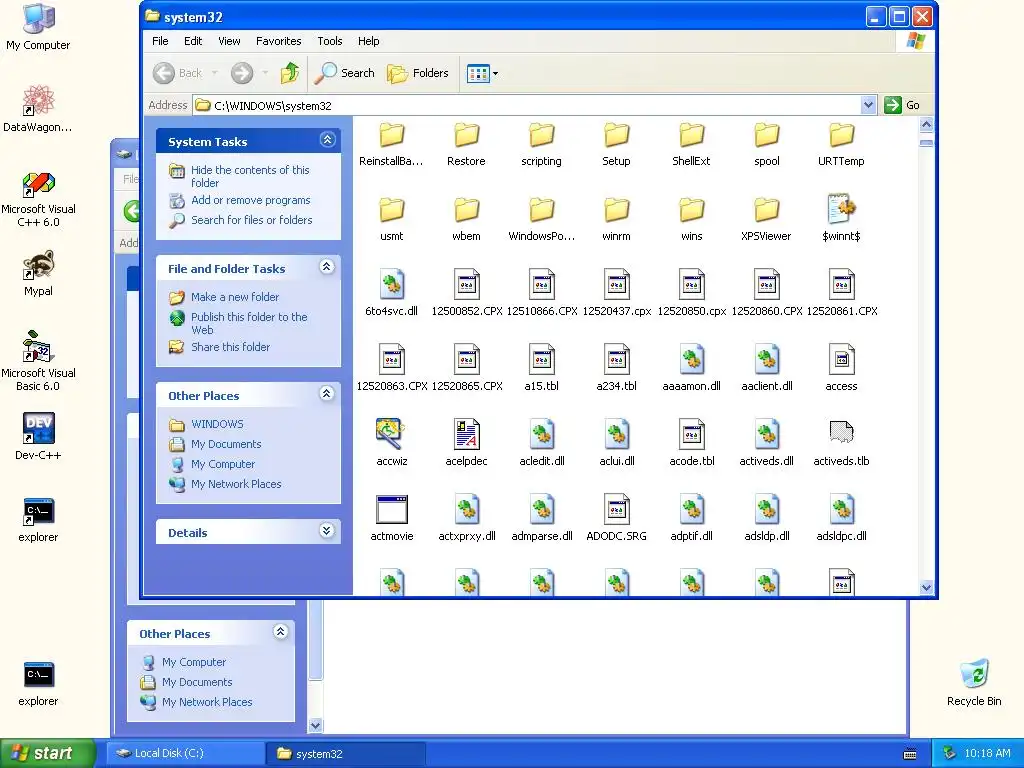Viewport: 1024px width, 768px height.
Task: Collapse Other Places in Local Disk window
Action: (281, 632)
